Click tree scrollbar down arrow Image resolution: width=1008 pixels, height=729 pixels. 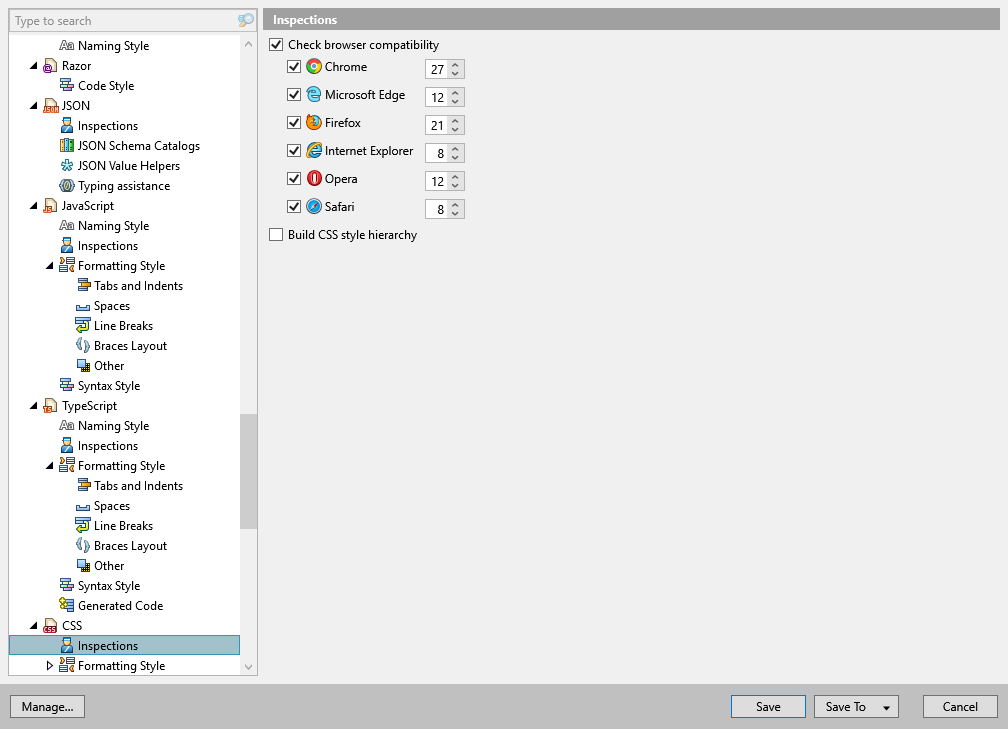[x=248, y=667]
